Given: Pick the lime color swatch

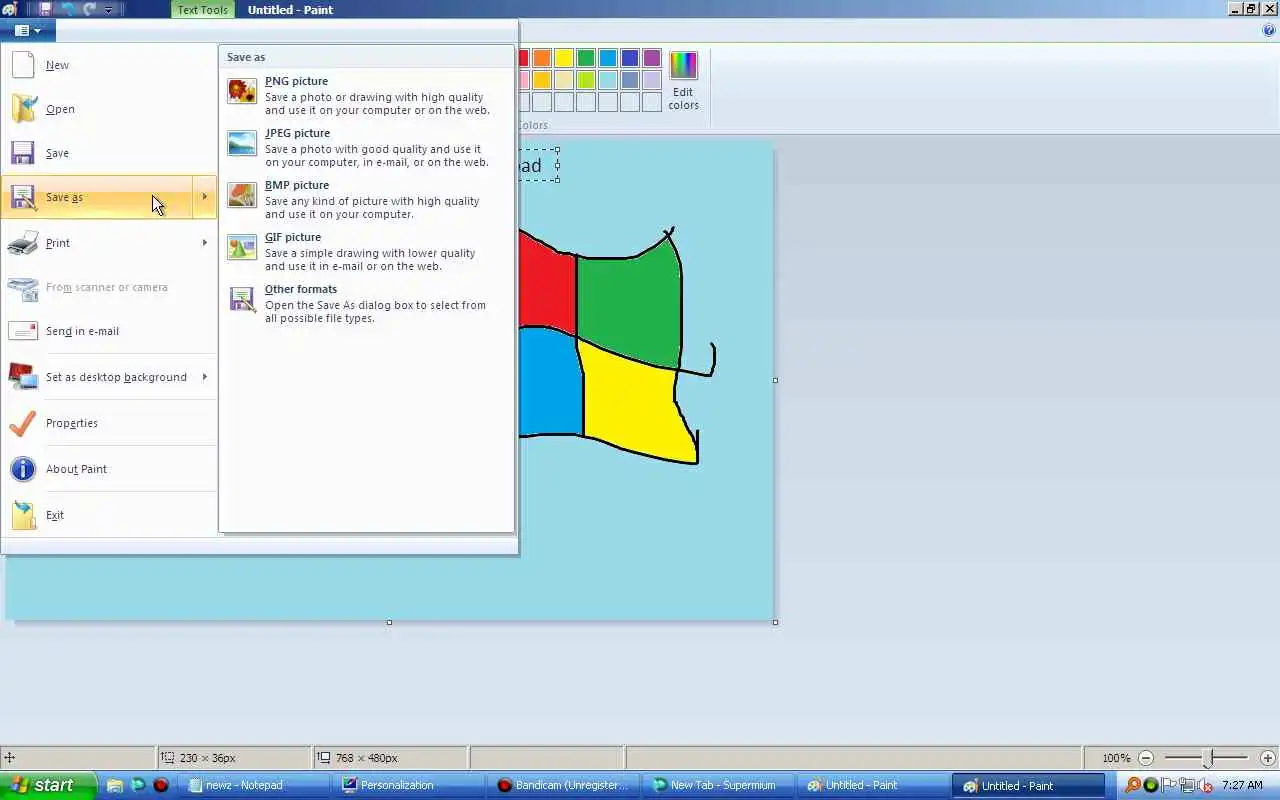Looking at the screenshot, I should (586, 80).
